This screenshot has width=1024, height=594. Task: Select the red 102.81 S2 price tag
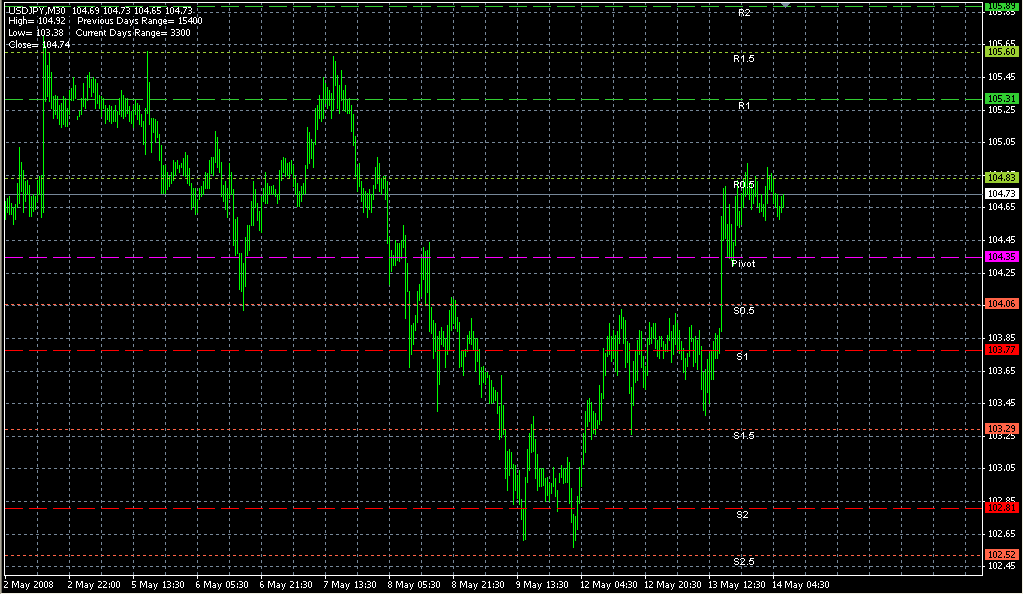1002,508
